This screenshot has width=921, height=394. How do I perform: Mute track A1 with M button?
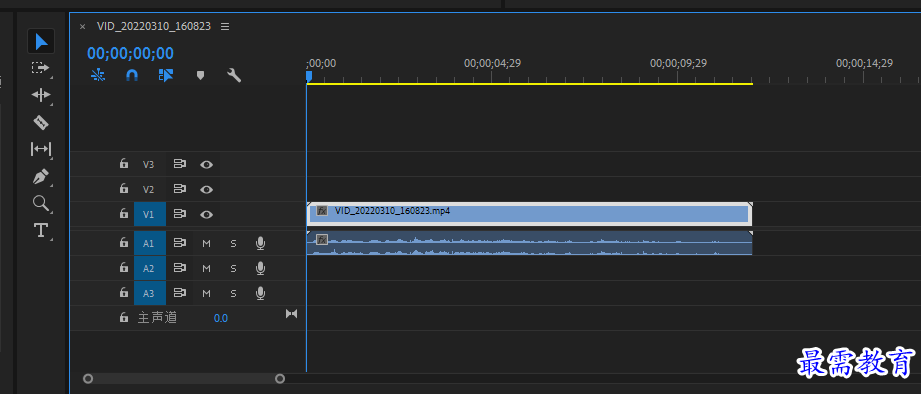click(x=206, y=243)
